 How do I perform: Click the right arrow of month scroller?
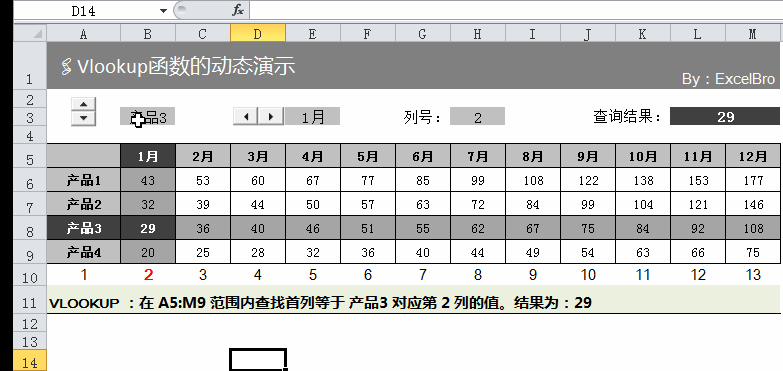[271, 116]
